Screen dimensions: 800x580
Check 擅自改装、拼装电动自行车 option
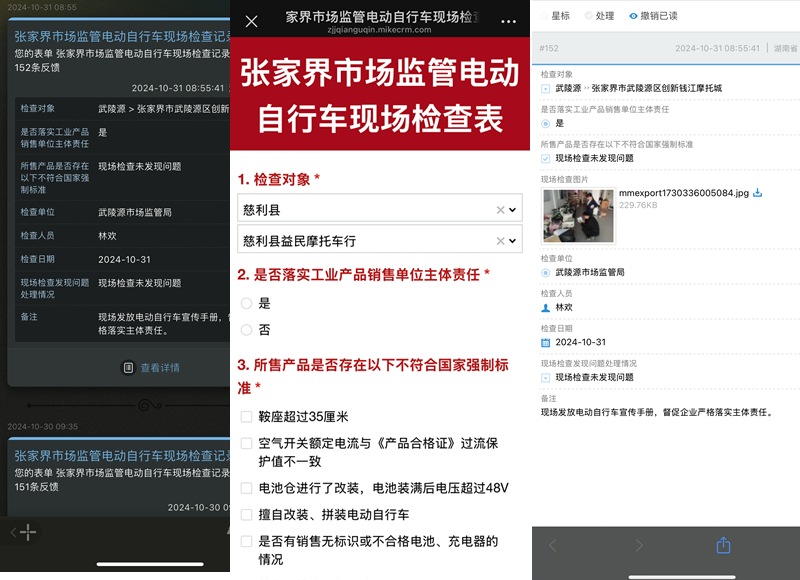click(x=247, y=515)
